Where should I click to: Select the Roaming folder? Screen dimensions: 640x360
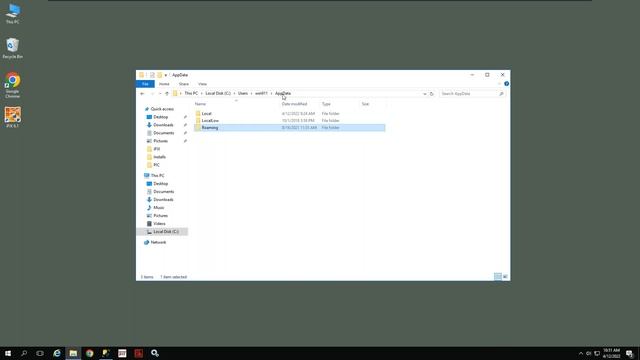point(289,128)
